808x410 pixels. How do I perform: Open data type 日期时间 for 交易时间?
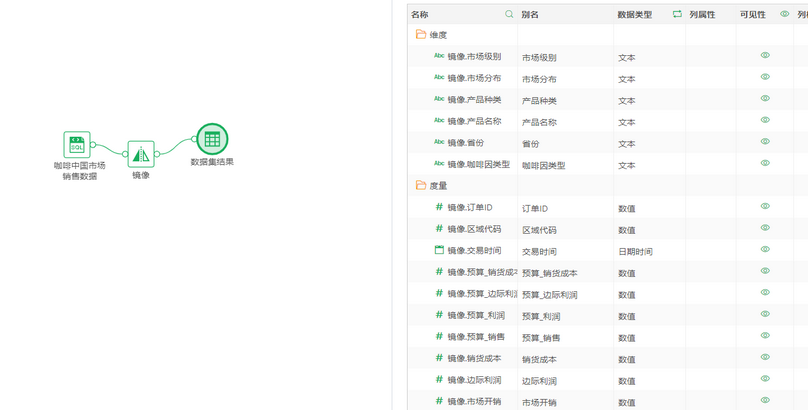[x=635, y=252]
